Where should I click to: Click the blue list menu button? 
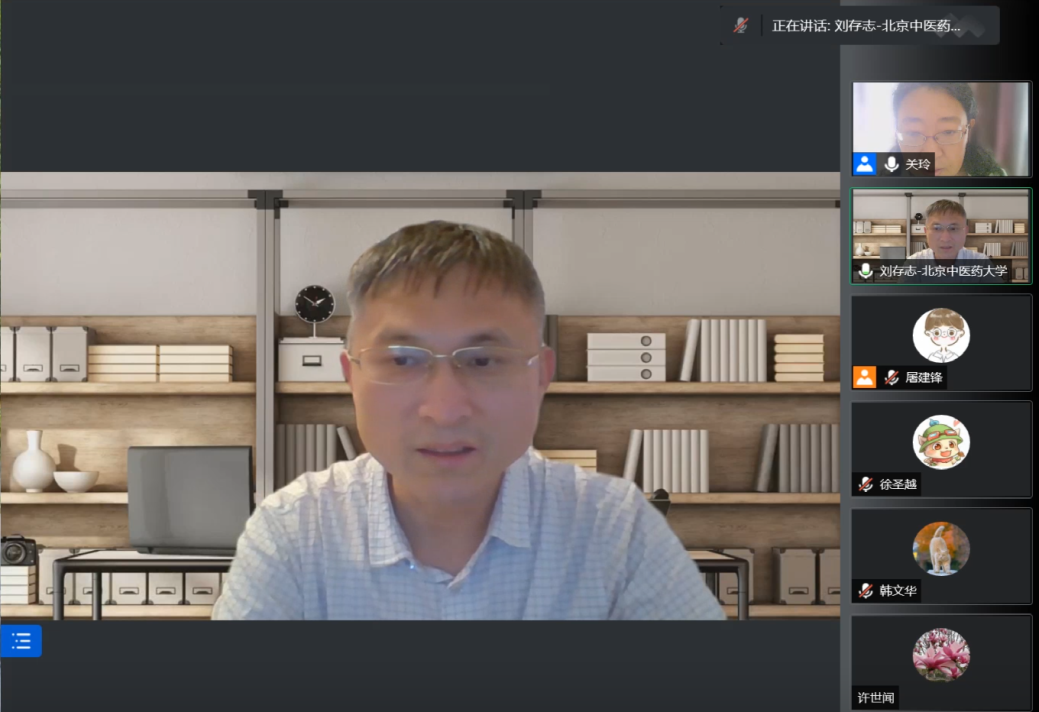(x=21, y=641)
